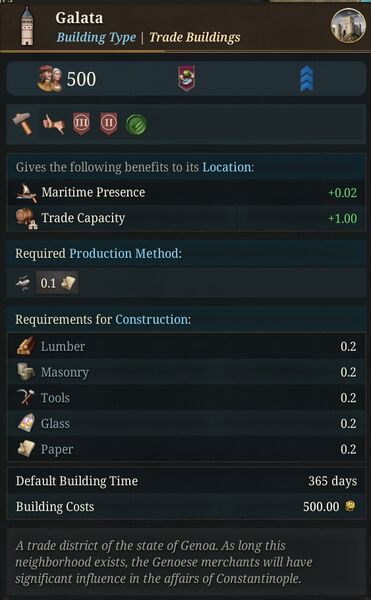Click the blue upward chevrons icon
The image size is (371, 600).
point(307,79)
